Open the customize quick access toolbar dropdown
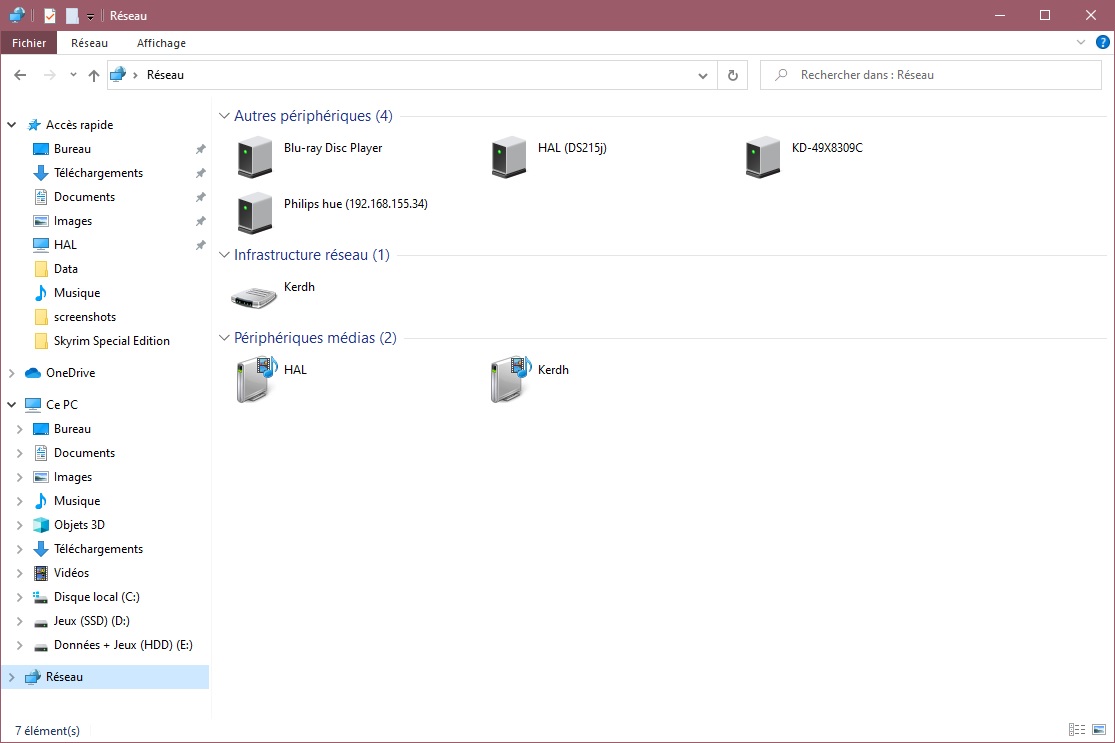This screenshot has width=1115, height=743. coord(90,16)
